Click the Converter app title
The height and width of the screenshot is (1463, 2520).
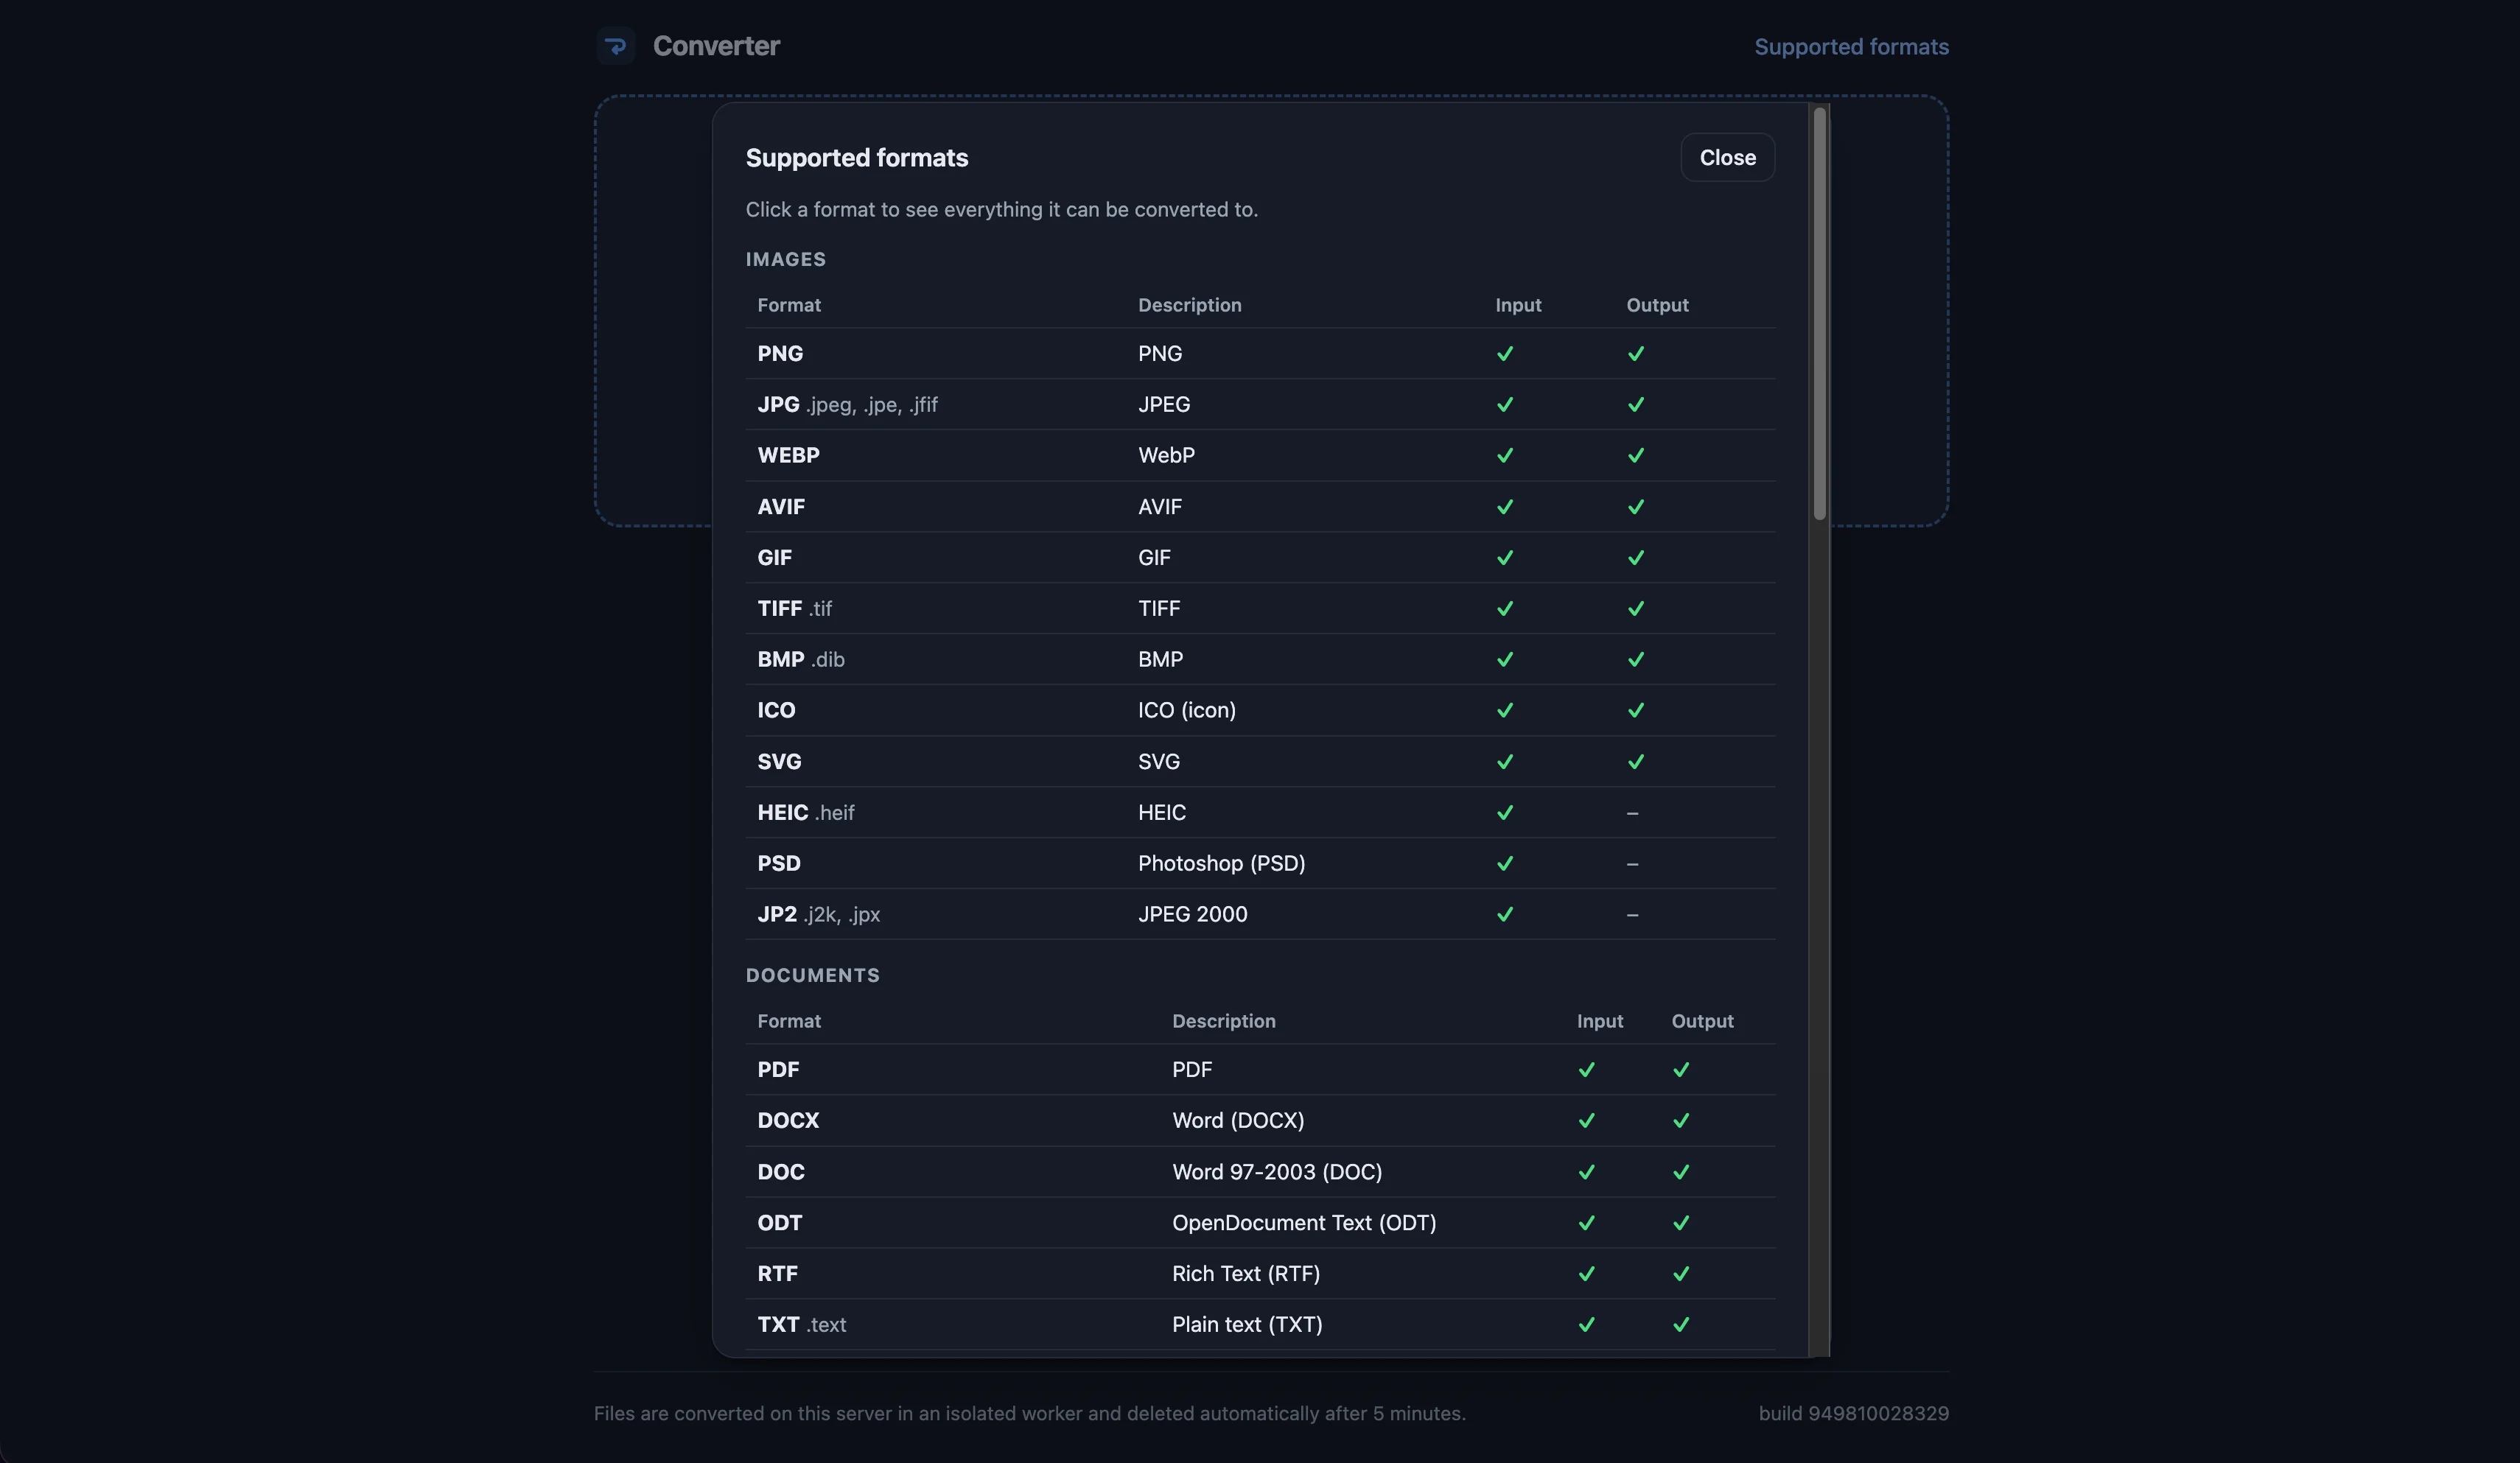716,46
